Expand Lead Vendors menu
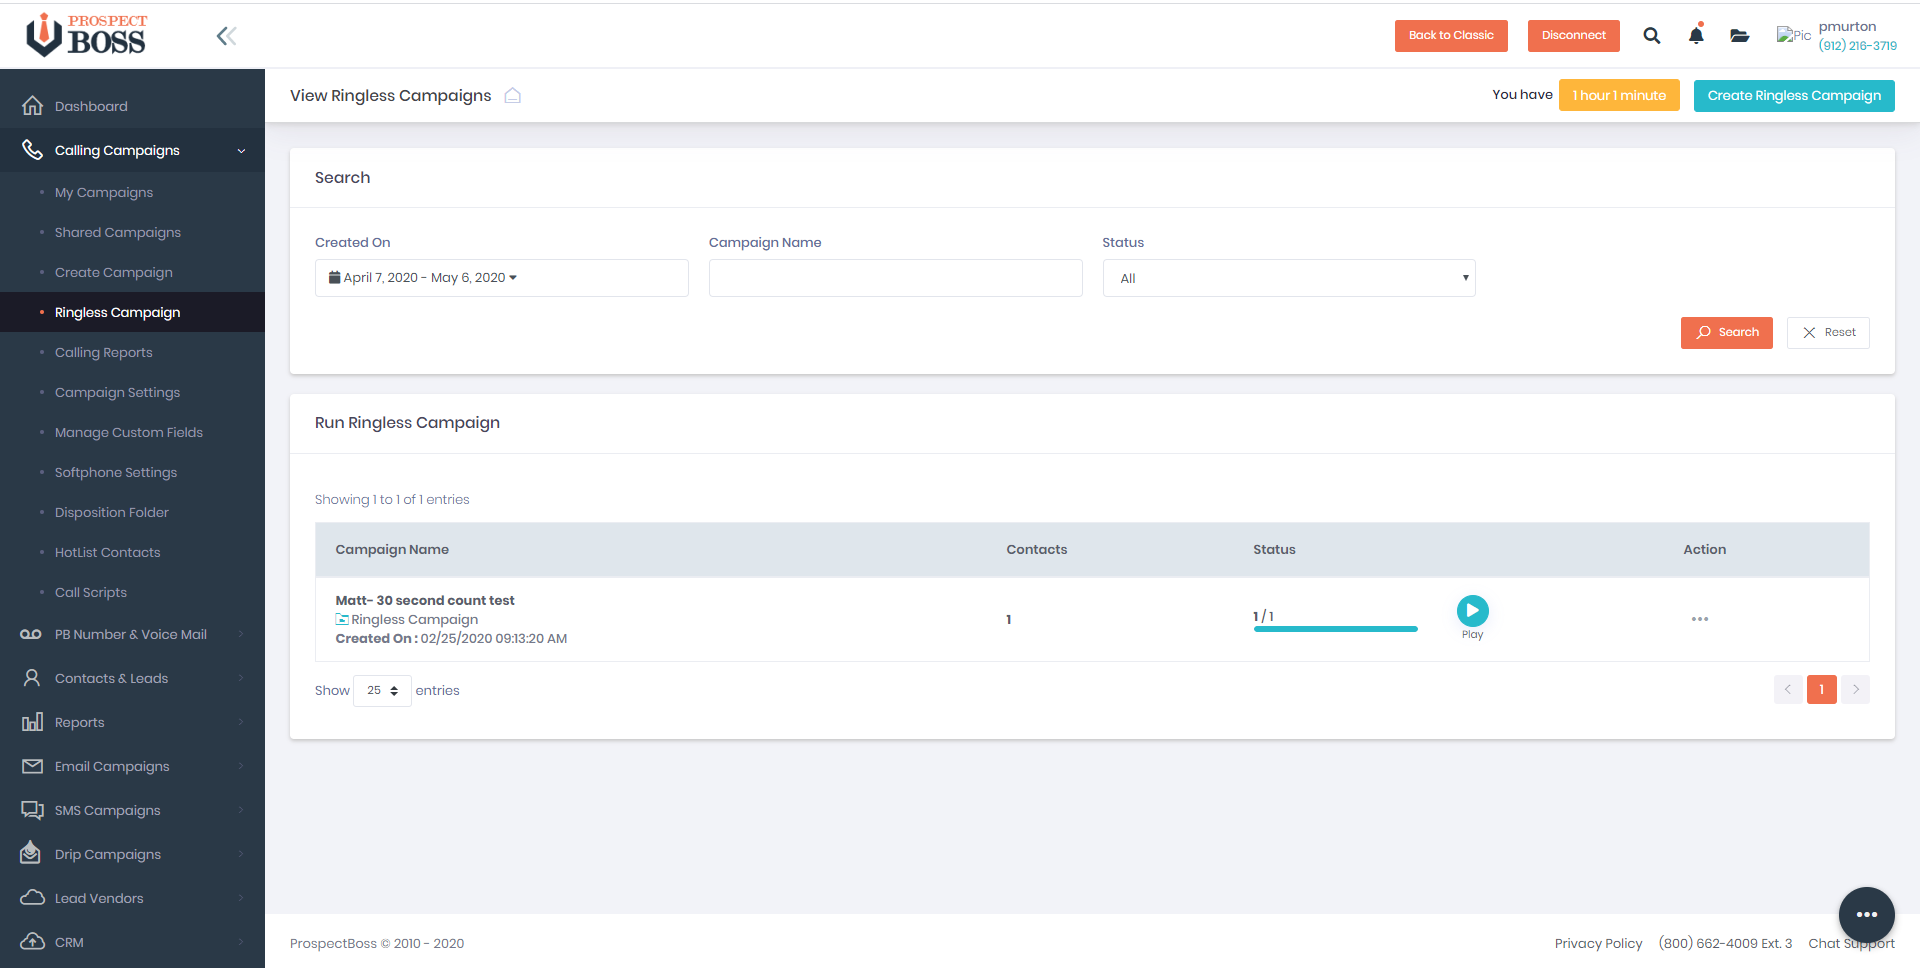1920x968 pixels. click(241, 898)
